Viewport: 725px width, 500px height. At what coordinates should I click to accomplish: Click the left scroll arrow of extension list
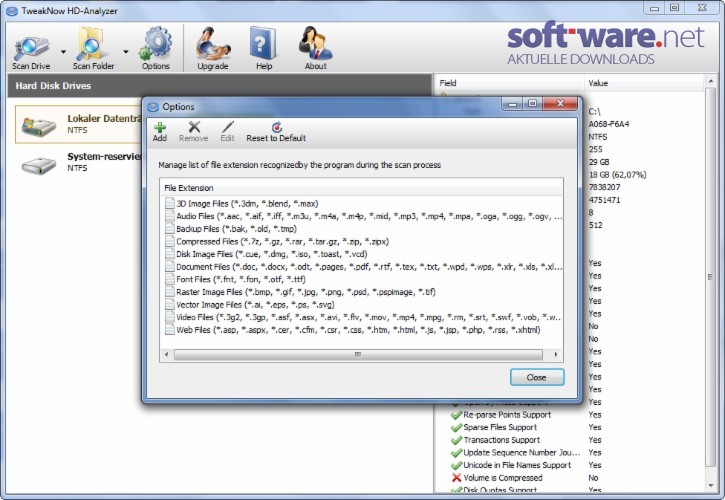click(x=167, y=355)
